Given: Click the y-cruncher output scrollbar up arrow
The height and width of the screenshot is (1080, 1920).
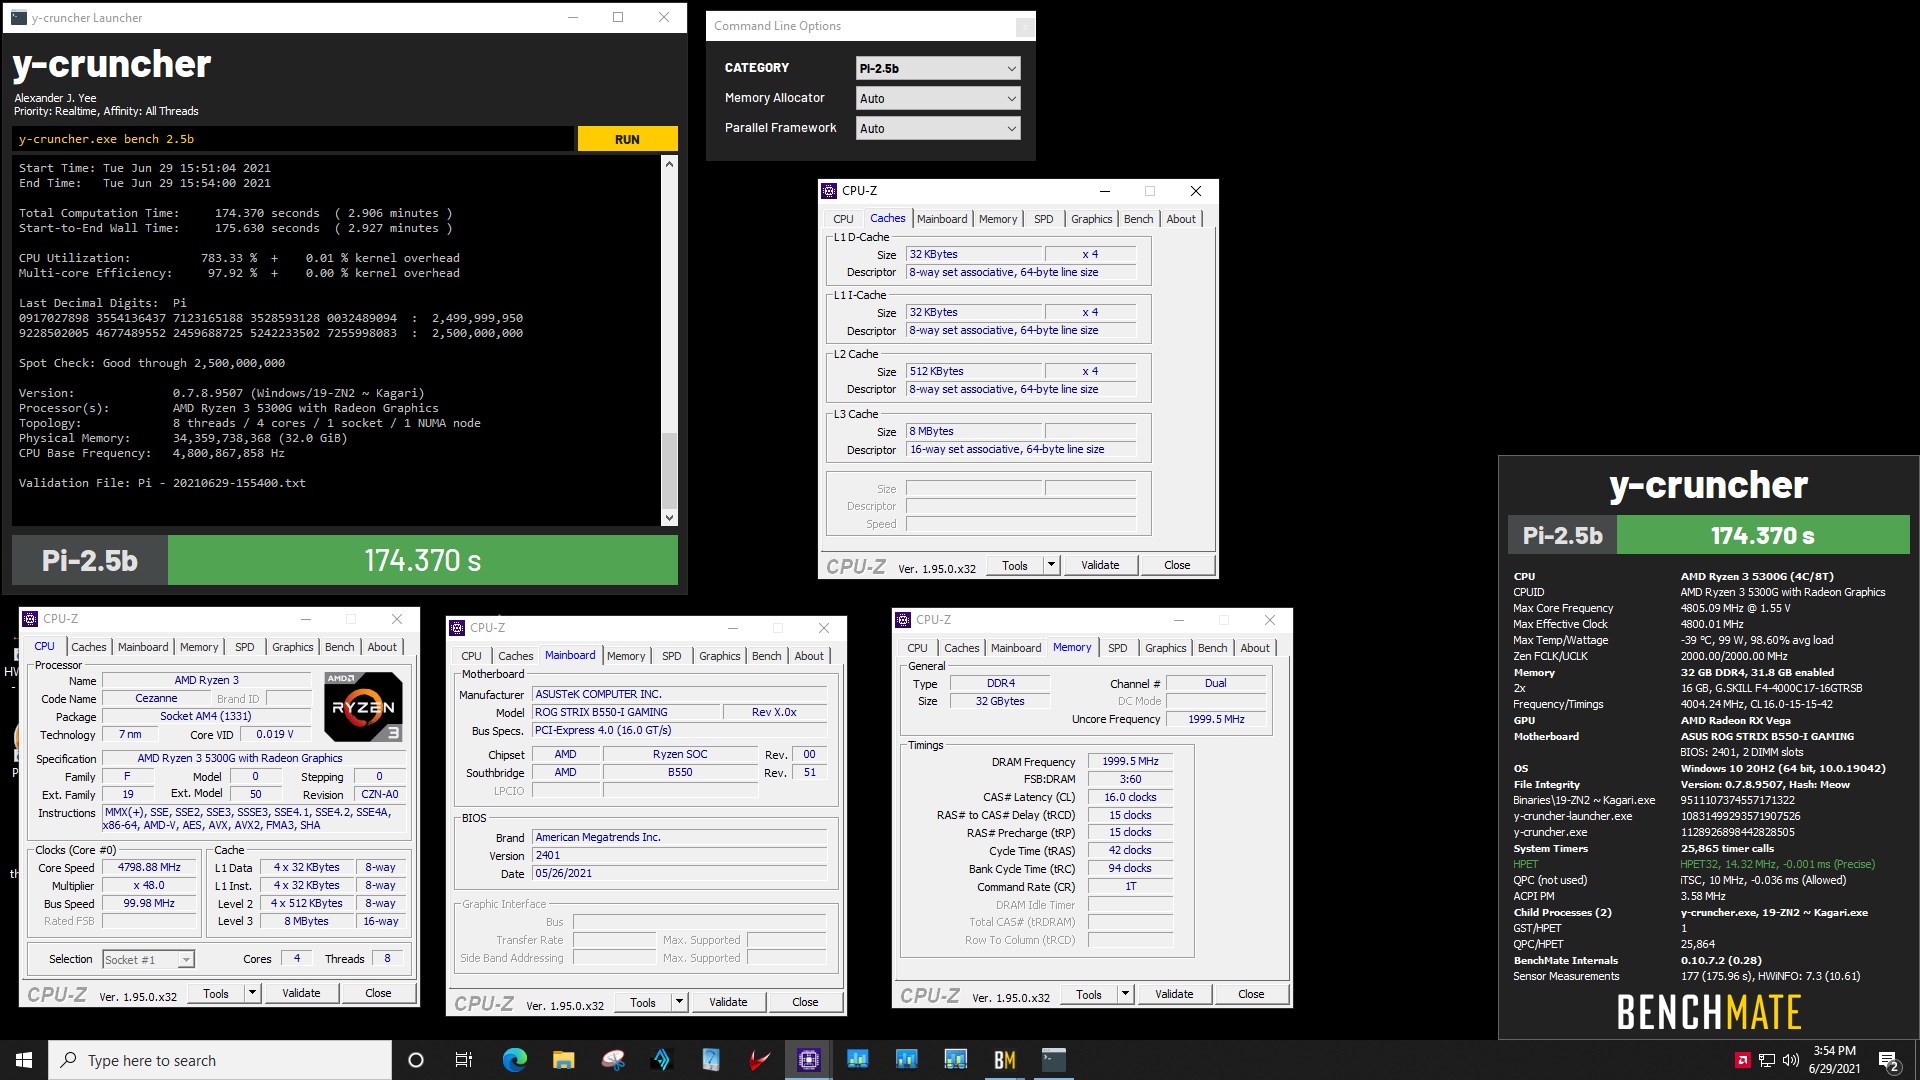Looking at the screenshot, I should 669,163.
